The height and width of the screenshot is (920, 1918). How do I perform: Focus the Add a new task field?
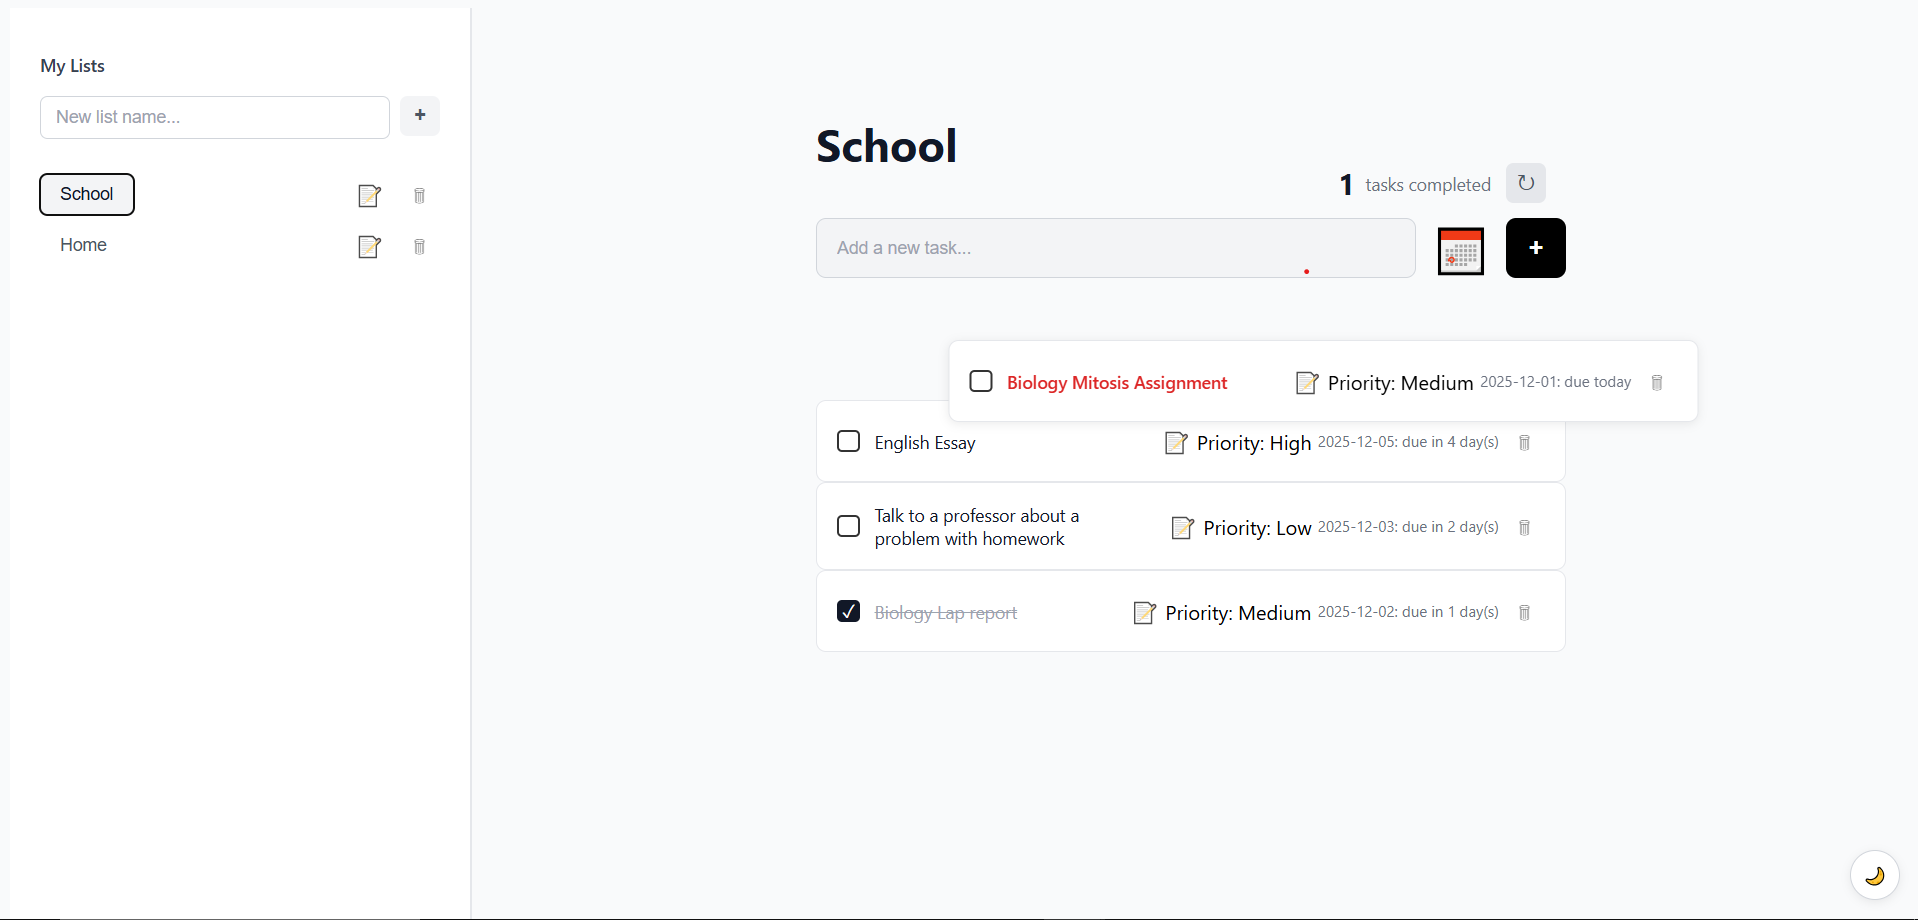[1116, 248]
